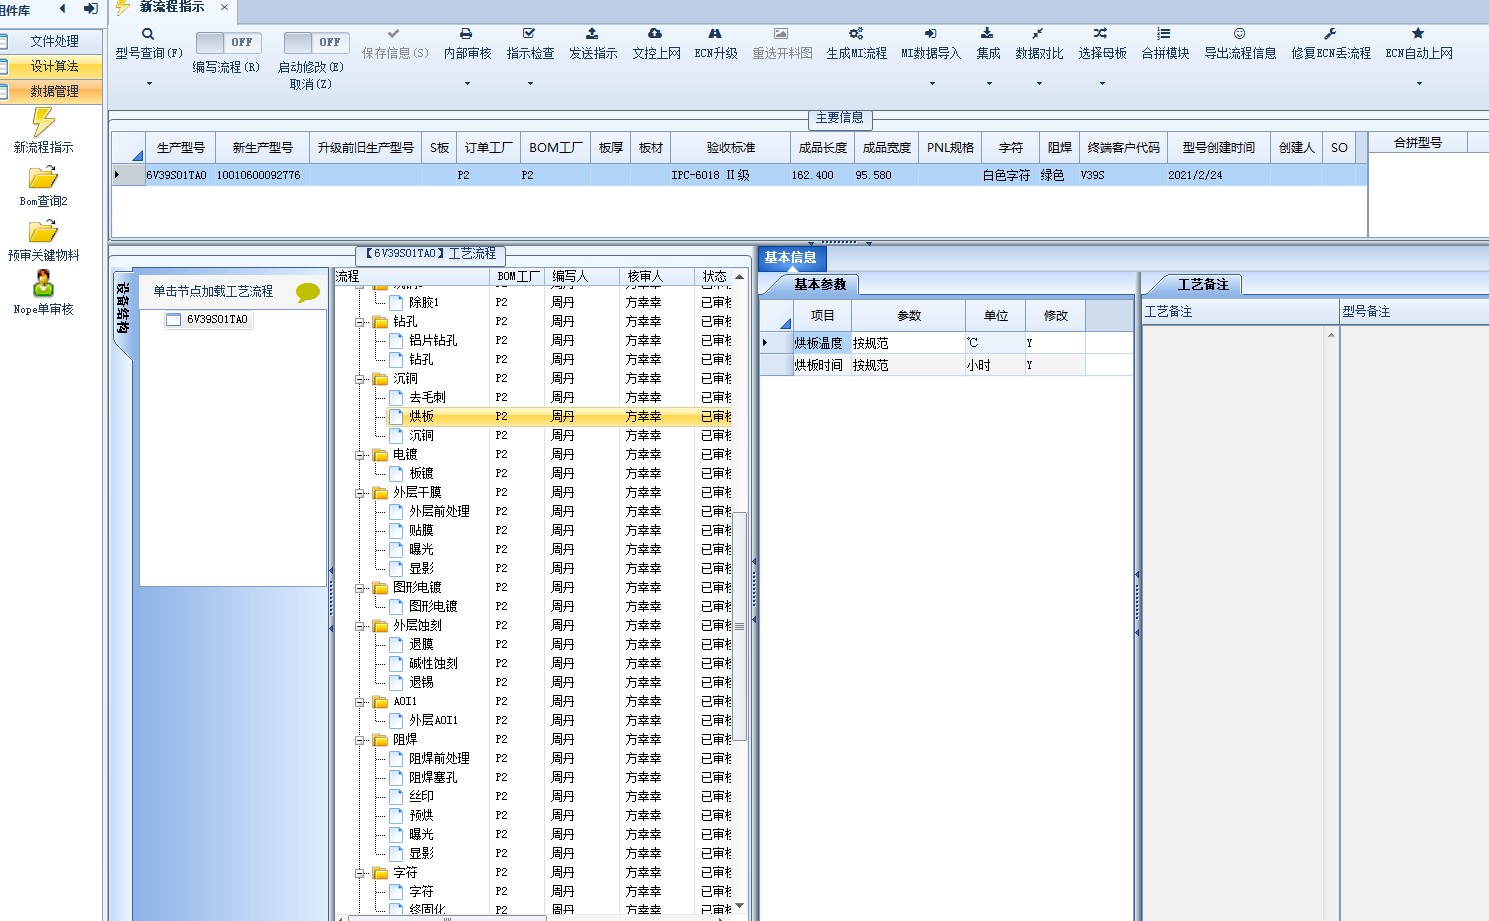This screenshot has width=1489, height=921.
Task: Select 外层AOI1 process step
Action: 433,721
